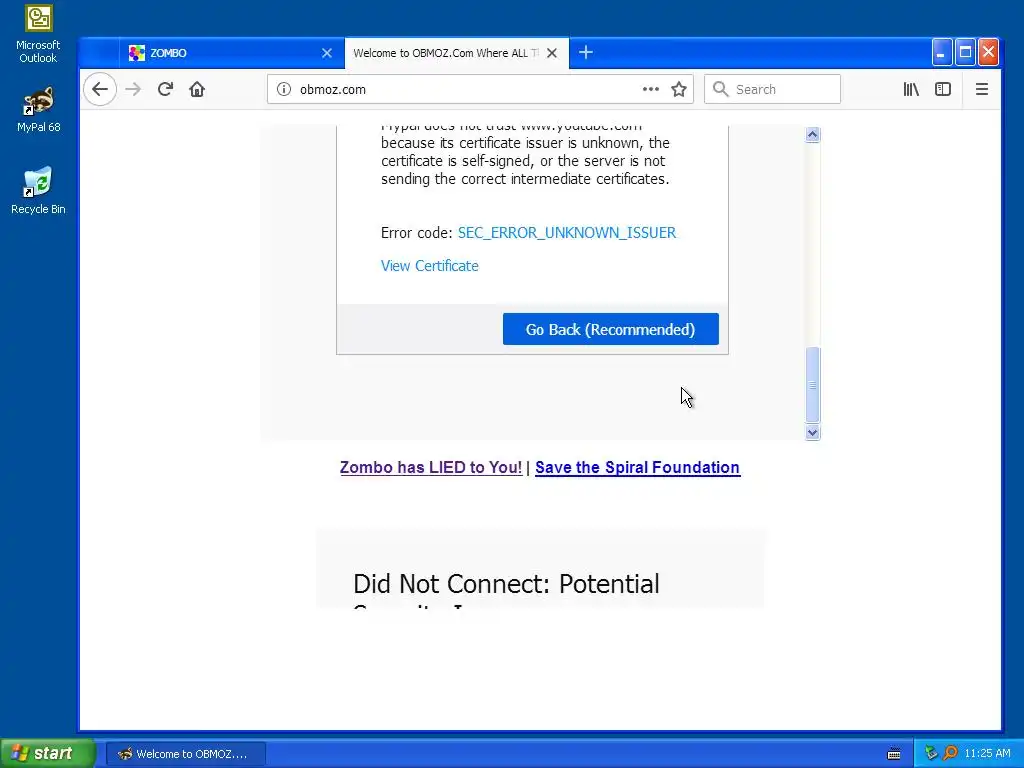
Task: Click the SEC_ERROR_UNKNOWN_ISSUER error code link
Action: click(567, 232)
